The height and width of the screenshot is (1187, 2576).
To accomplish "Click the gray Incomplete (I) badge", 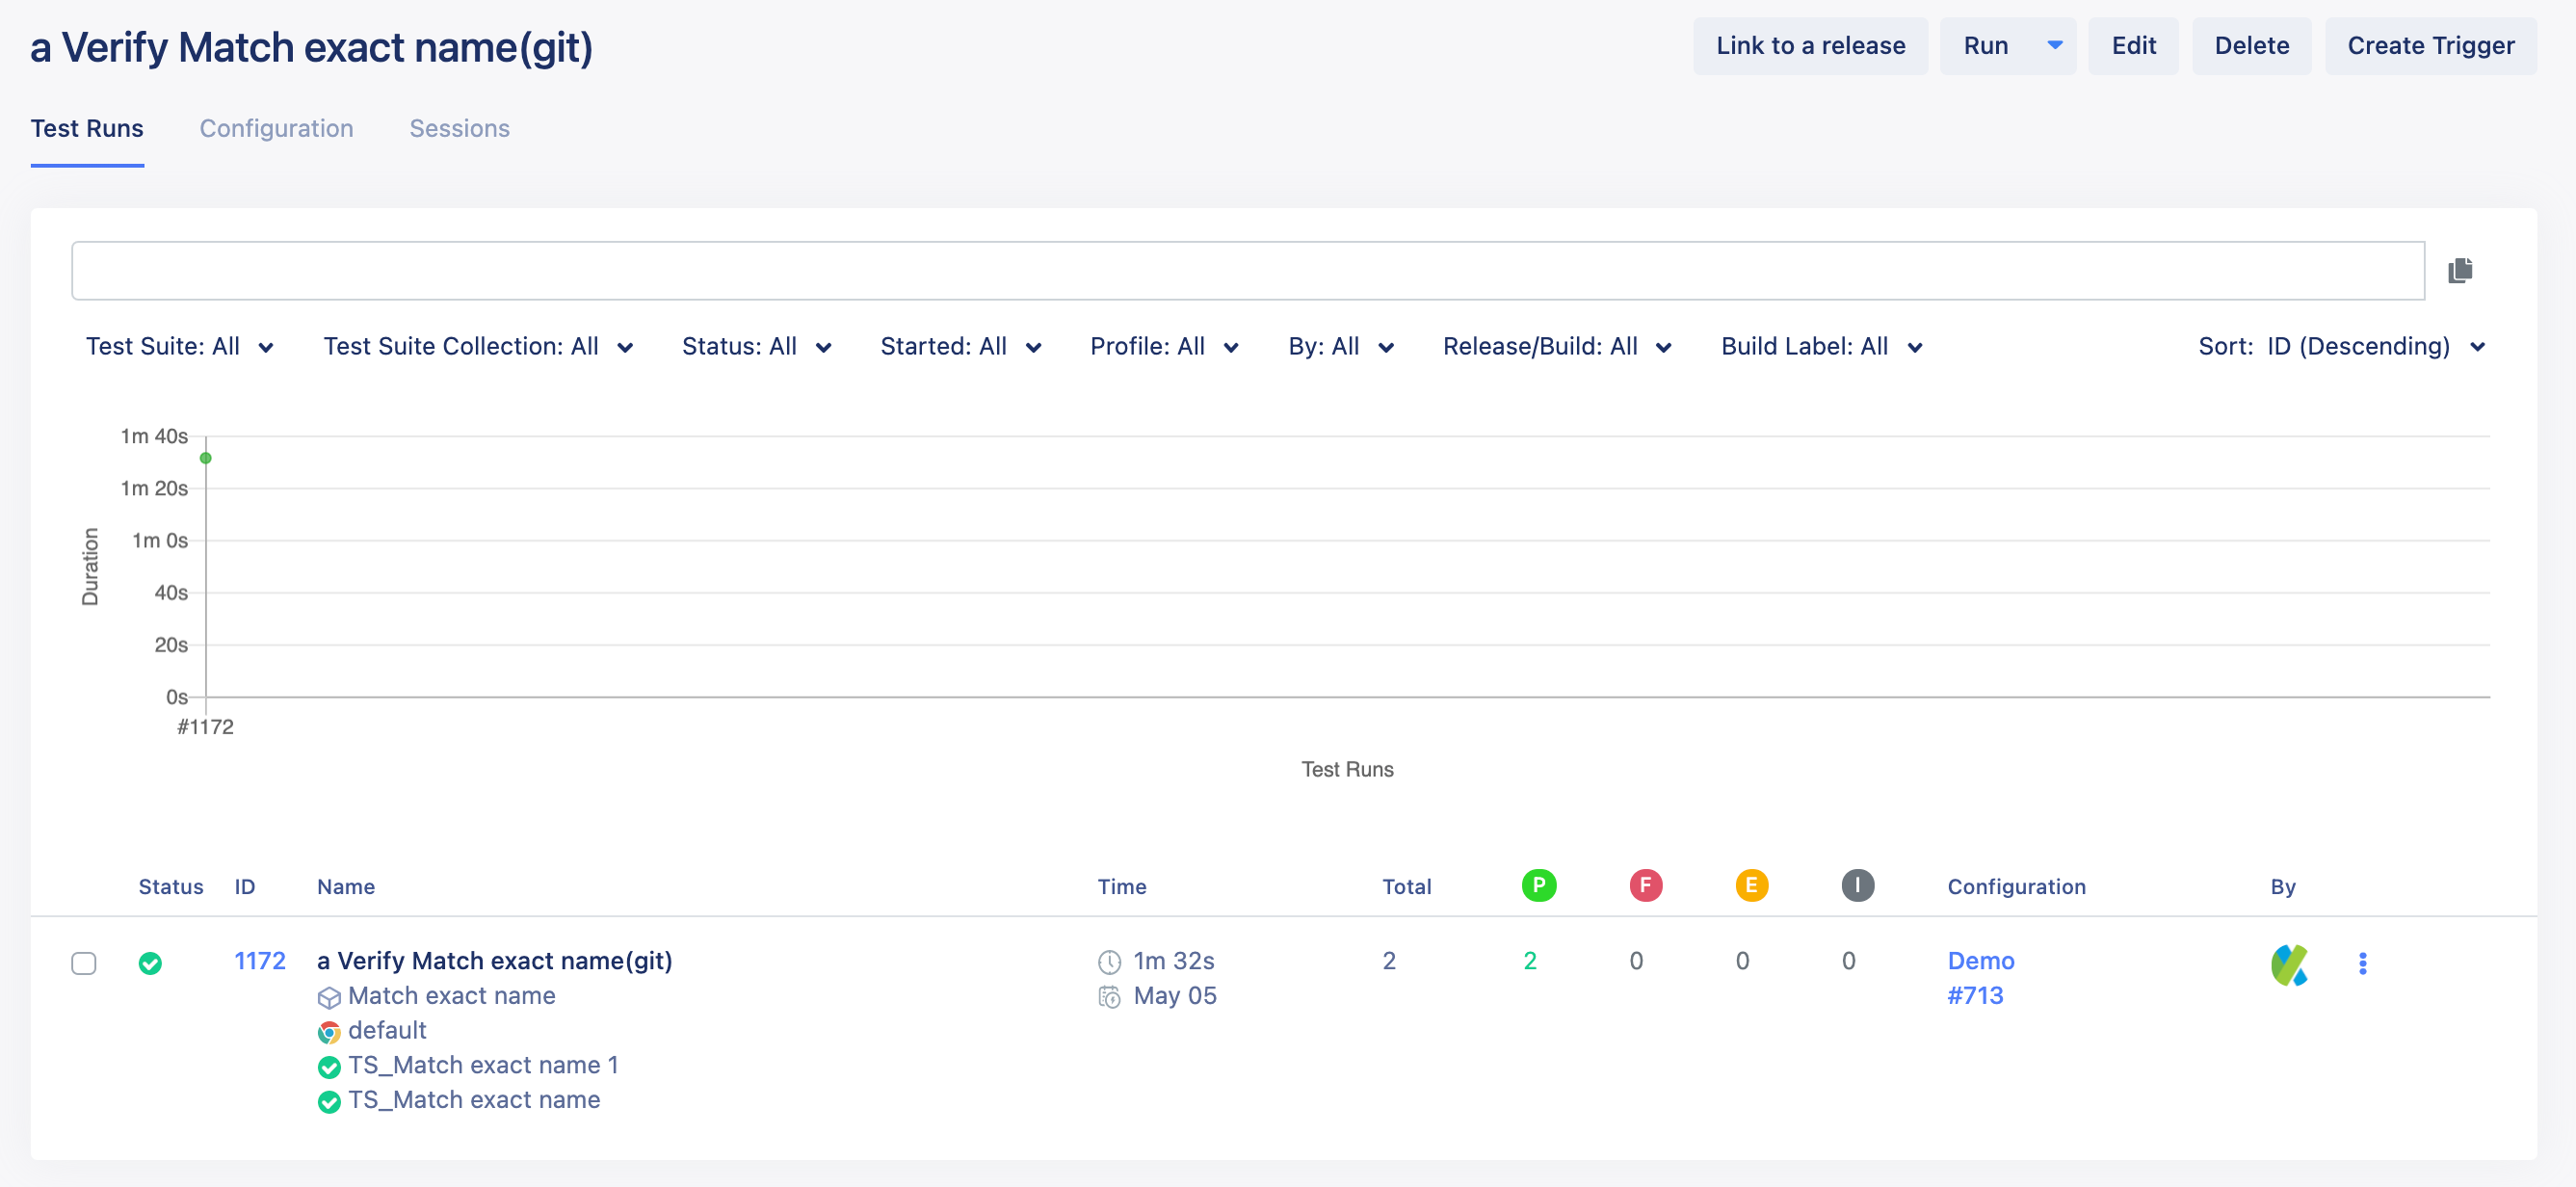I will click(1858, 885).
